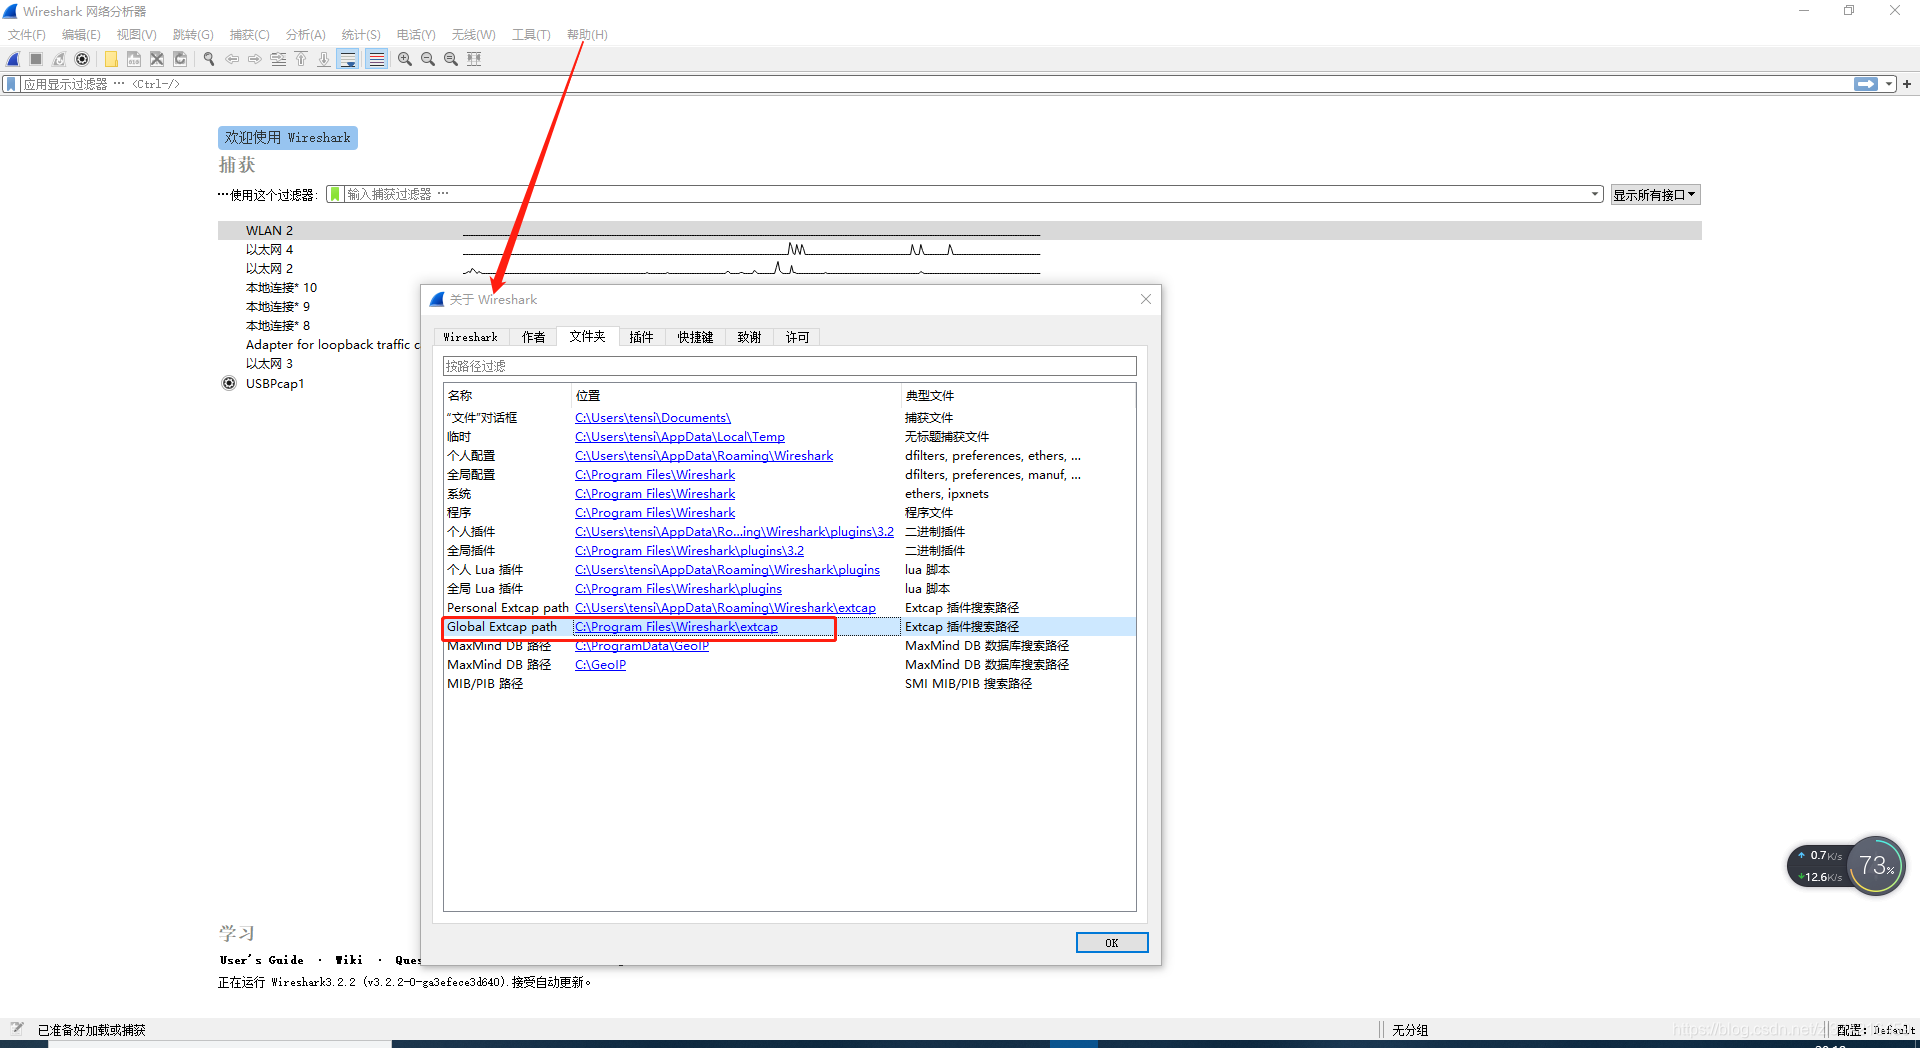Reset text to normal size icon
Image resolution: width=1920 pixels, height=1048 pixels.
[x=451, y=59]
